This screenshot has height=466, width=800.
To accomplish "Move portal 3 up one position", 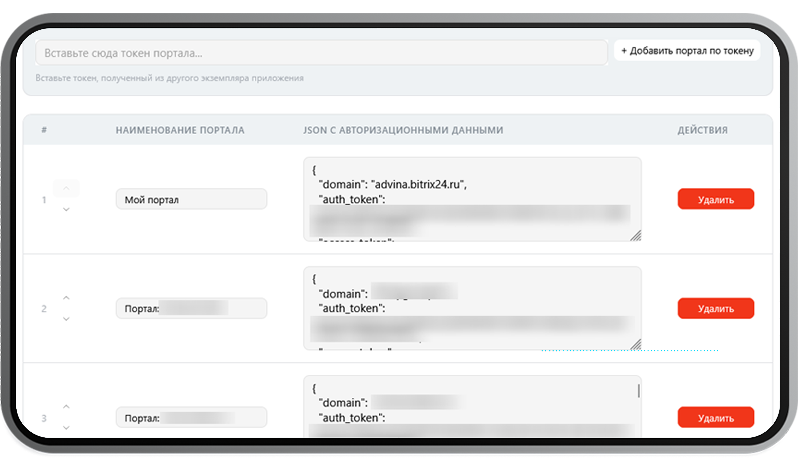I will (x=66, y=407).
